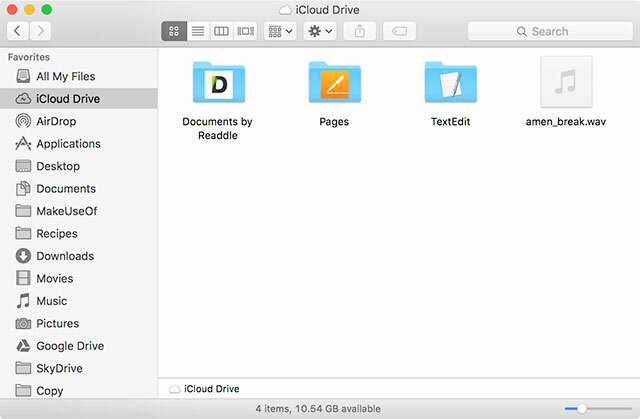Click the MakeUseOf folder icon in sidebar
The image size is (640, 419).
point(23,211)
